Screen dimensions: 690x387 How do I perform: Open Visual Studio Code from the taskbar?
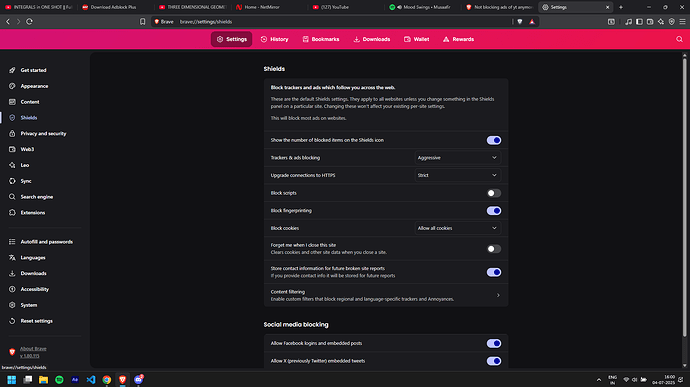[x=91, y=380]
